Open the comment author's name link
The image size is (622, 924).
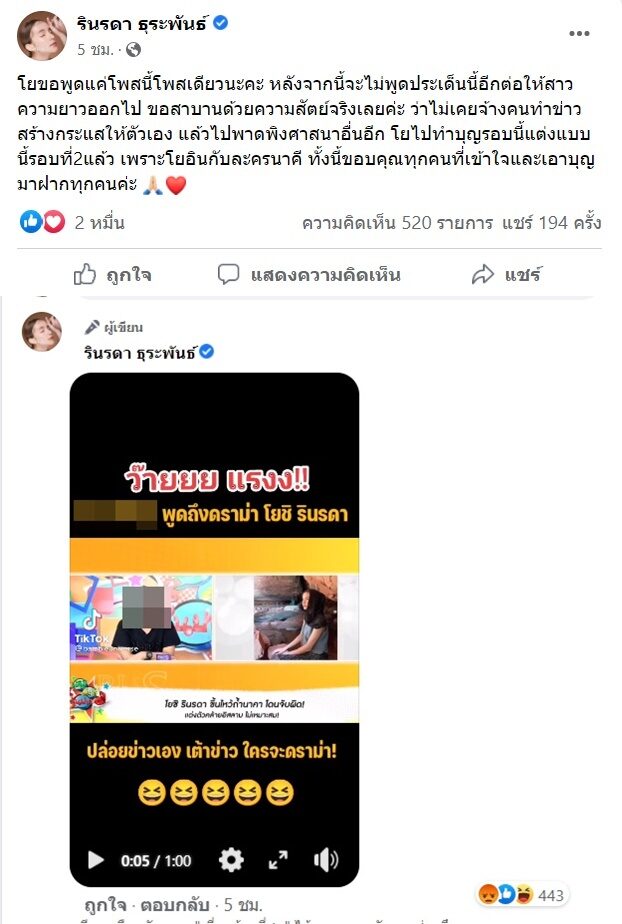140,353
